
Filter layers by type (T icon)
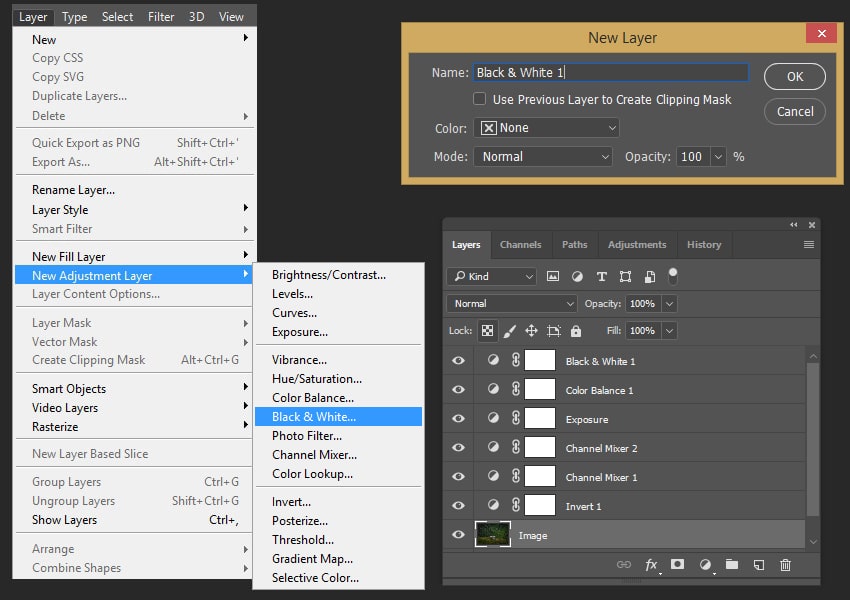click(x=601, y=276)
